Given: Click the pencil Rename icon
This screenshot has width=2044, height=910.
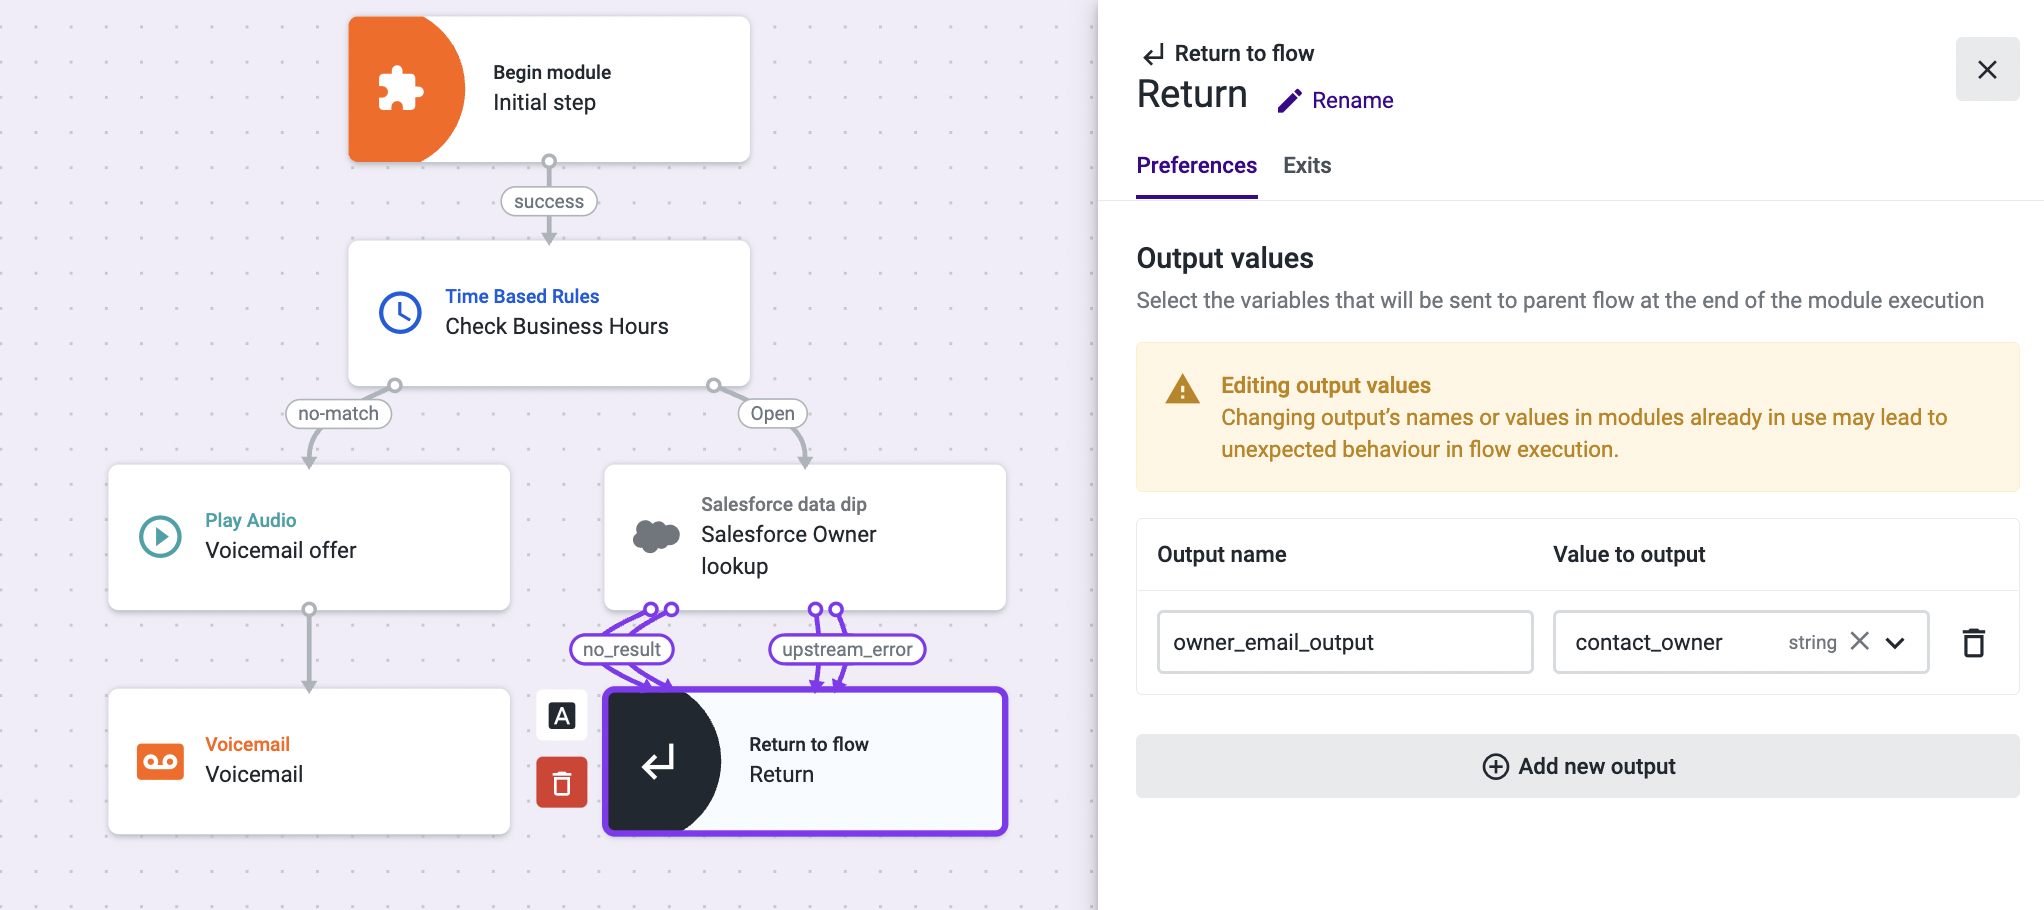Looking at the screenshot, I should tap(1290, 100).
